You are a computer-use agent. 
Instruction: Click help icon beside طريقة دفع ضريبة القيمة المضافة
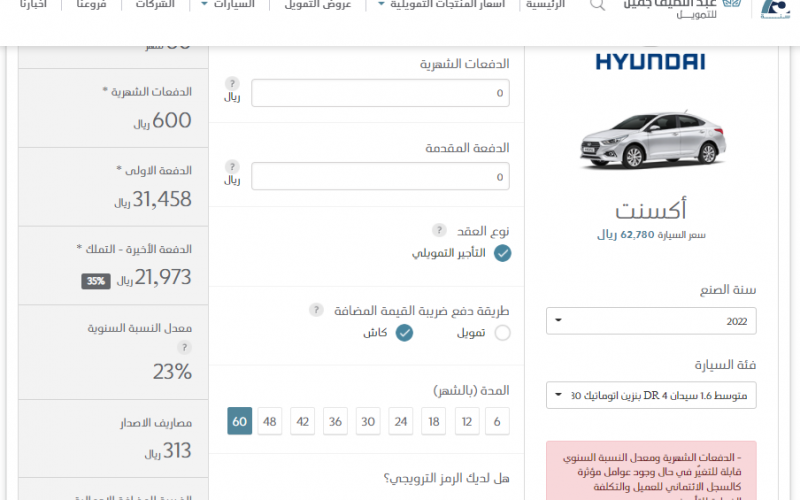316,309
